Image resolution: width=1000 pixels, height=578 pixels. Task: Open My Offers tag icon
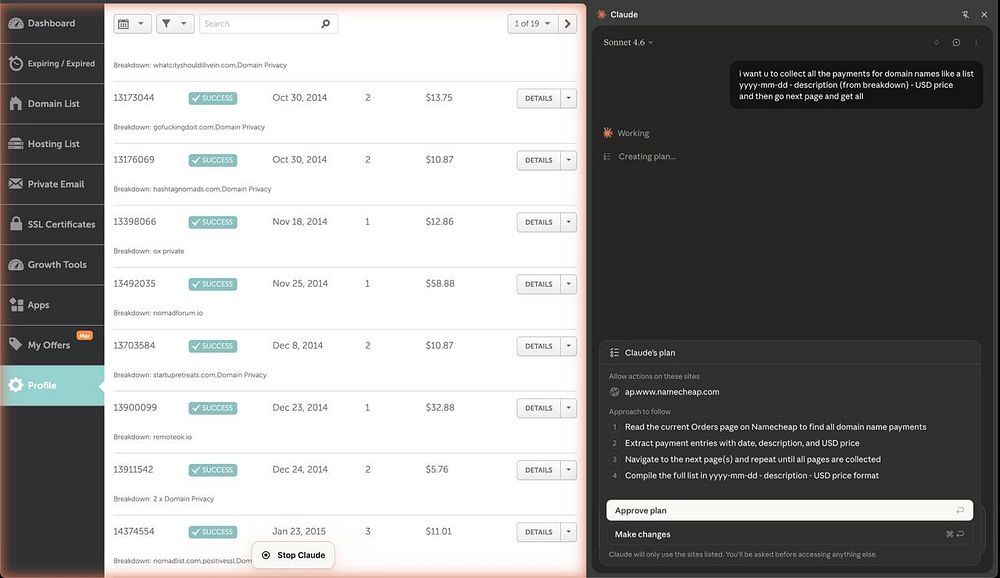click(16, 345)
